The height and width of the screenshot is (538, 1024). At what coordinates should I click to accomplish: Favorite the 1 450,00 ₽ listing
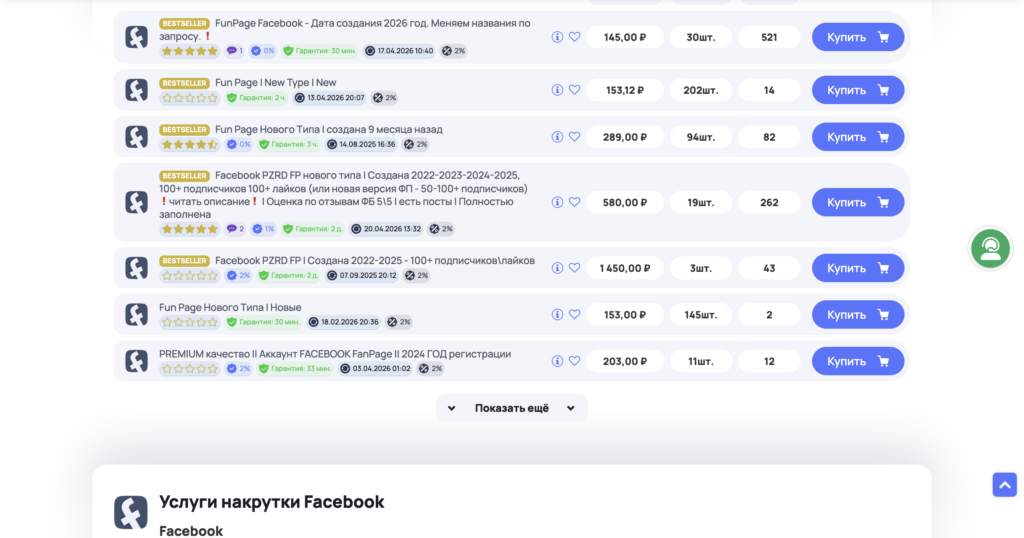[x=575, y=268]
